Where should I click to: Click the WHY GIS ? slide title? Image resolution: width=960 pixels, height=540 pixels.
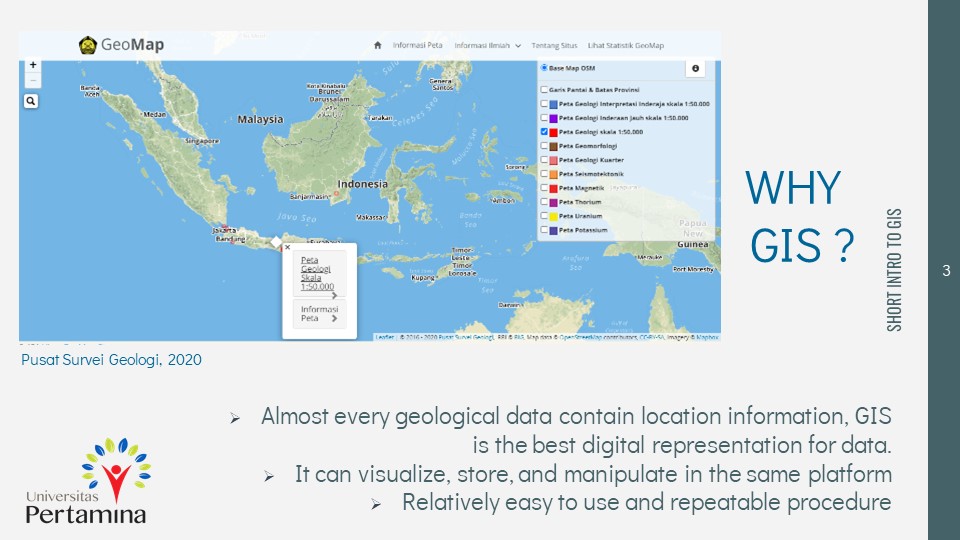click(800, 216)
